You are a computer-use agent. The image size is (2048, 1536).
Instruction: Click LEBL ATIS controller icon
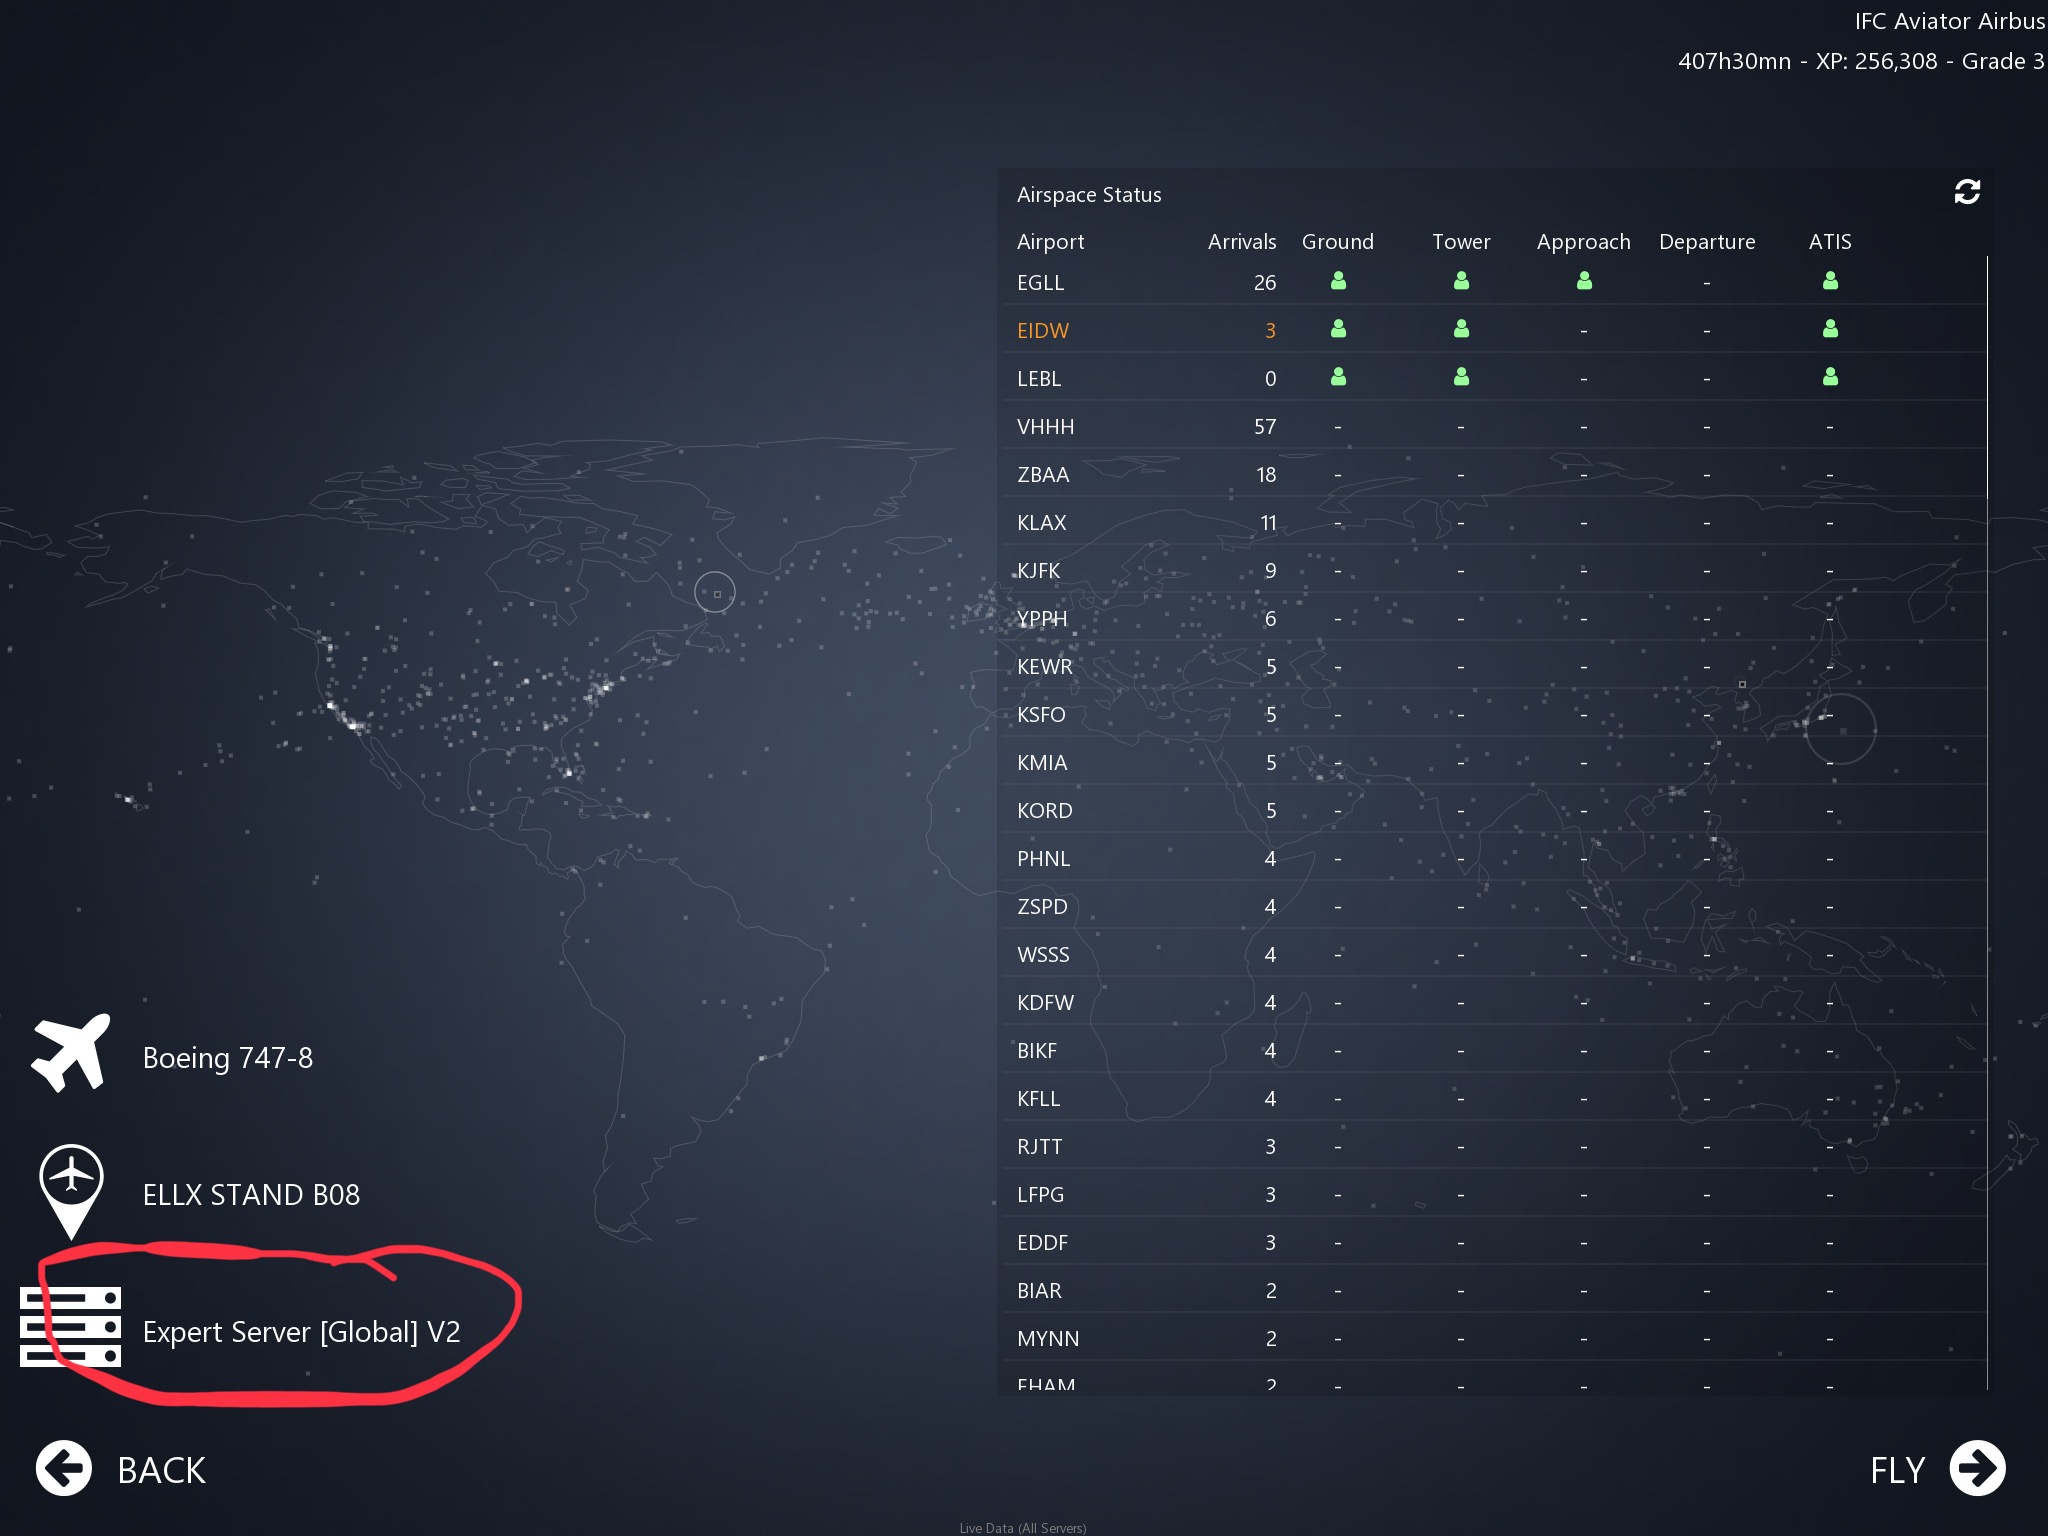tap(1830, 377)
